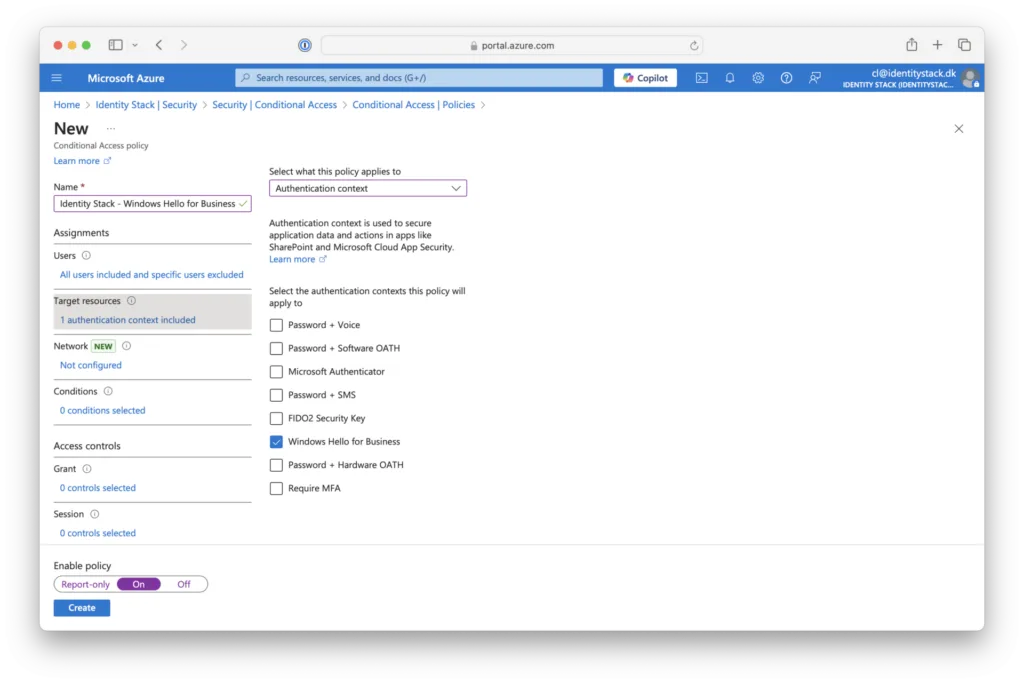
Task: Click 0 controls selected under Grant
Action: click(98, 488)
